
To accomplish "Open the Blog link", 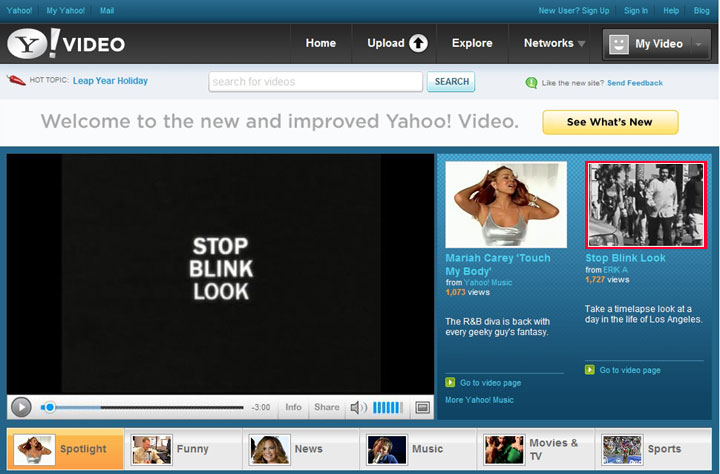I will point(701,11).
